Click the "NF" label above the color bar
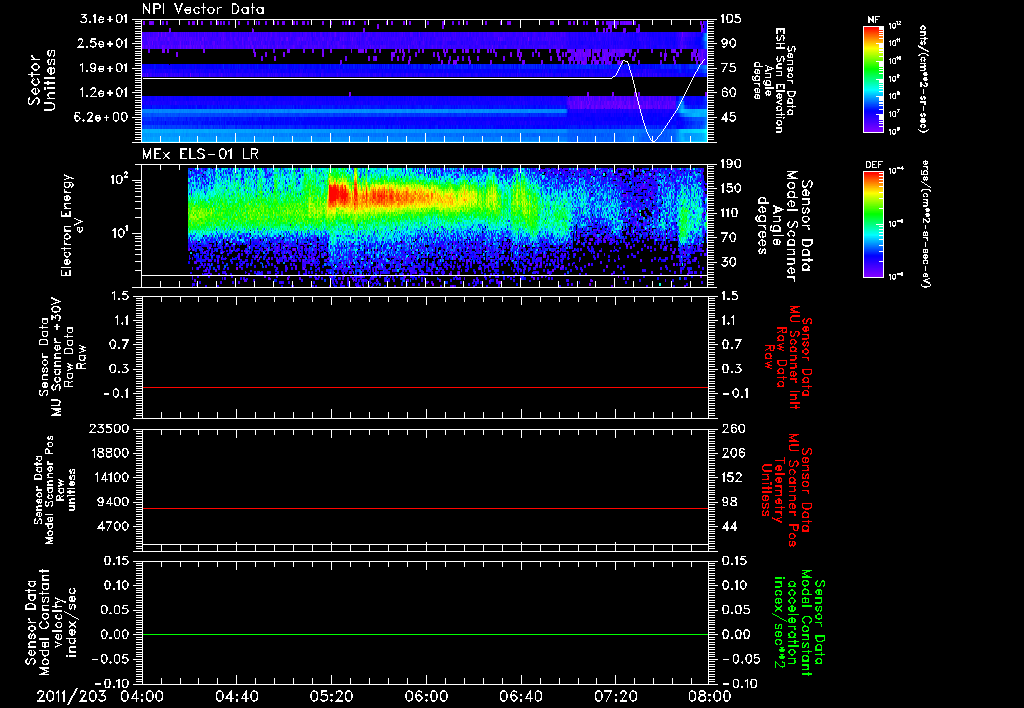 (x=873, y=21)
